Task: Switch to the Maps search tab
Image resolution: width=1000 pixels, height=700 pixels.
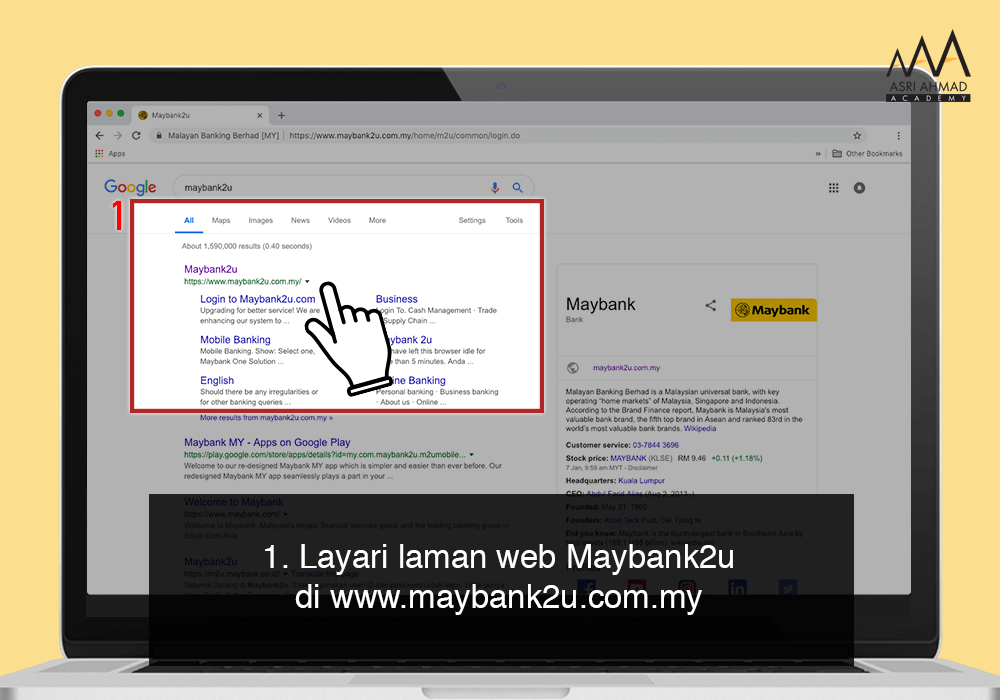Action: [x=221, y=220]
